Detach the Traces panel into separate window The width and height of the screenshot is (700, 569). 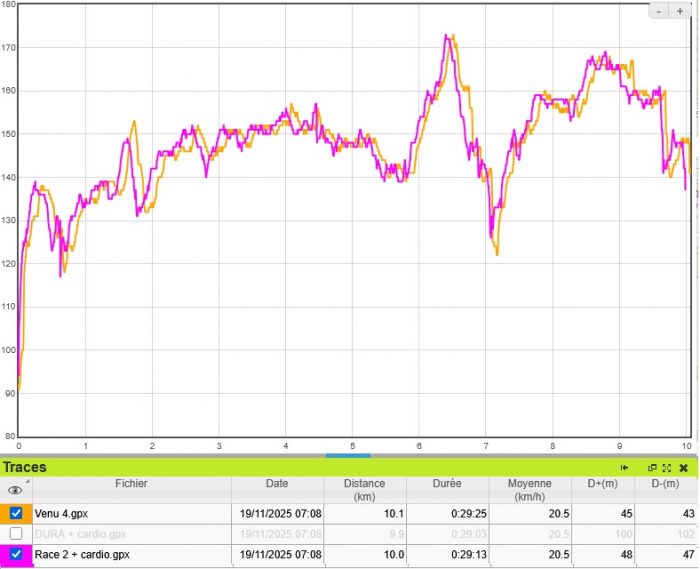coord(652,467)
